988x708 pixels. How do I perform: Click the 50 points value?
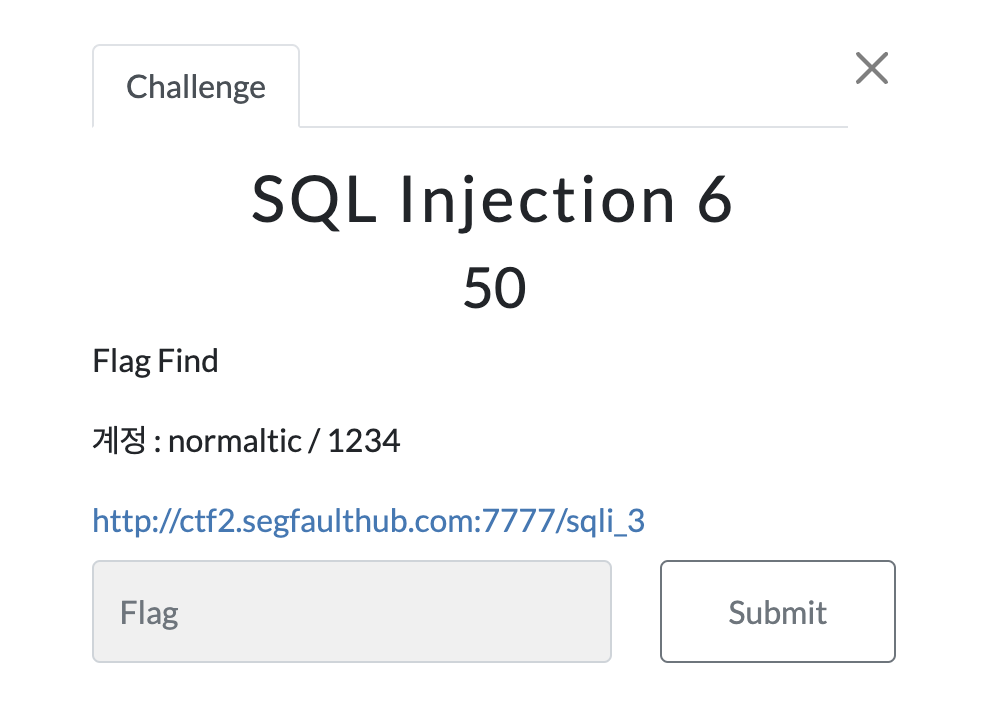coord(495,288)
